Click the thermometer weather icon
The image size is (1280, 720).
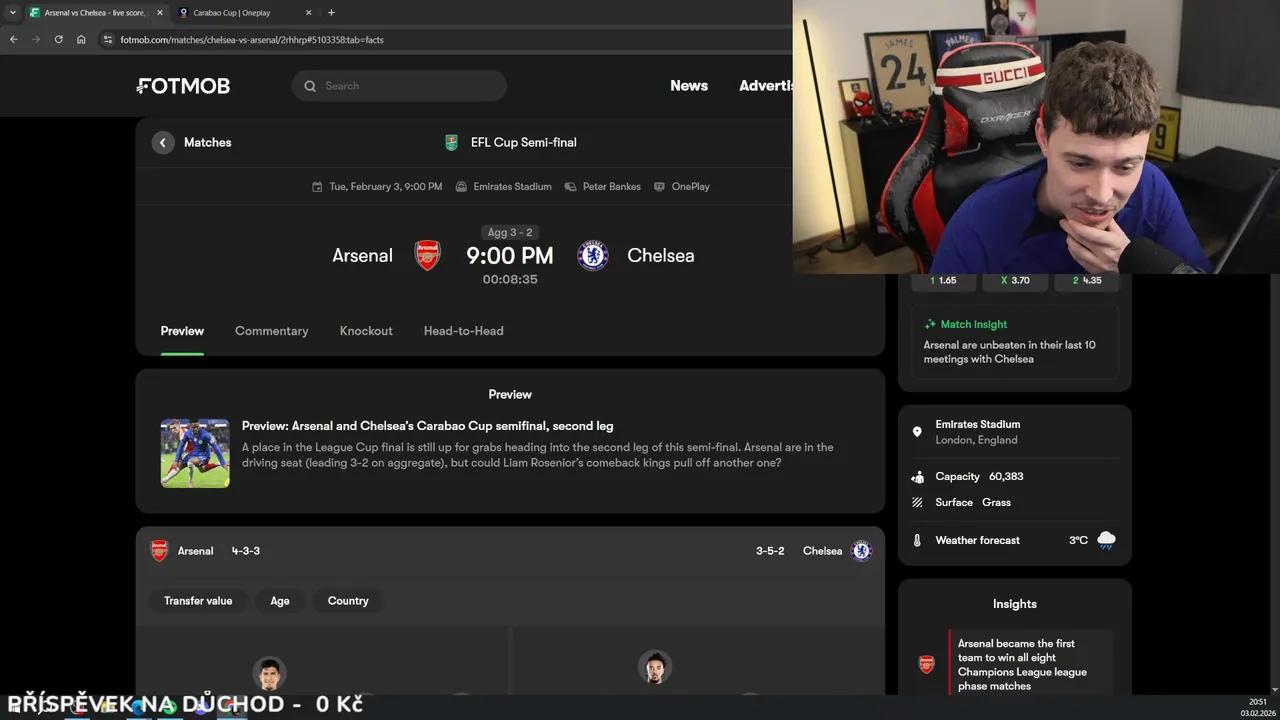pos(917,541)
